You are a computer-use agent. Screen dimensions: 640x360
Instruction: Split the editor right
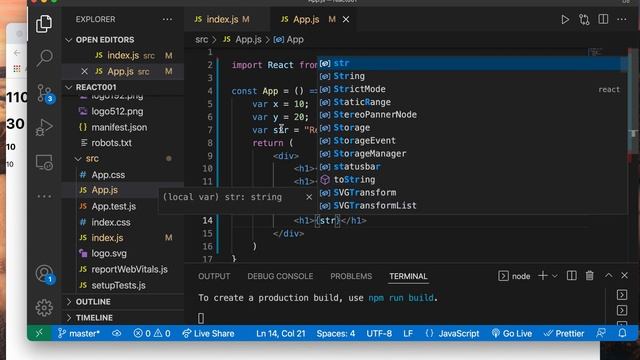click(x=603, y=19)
